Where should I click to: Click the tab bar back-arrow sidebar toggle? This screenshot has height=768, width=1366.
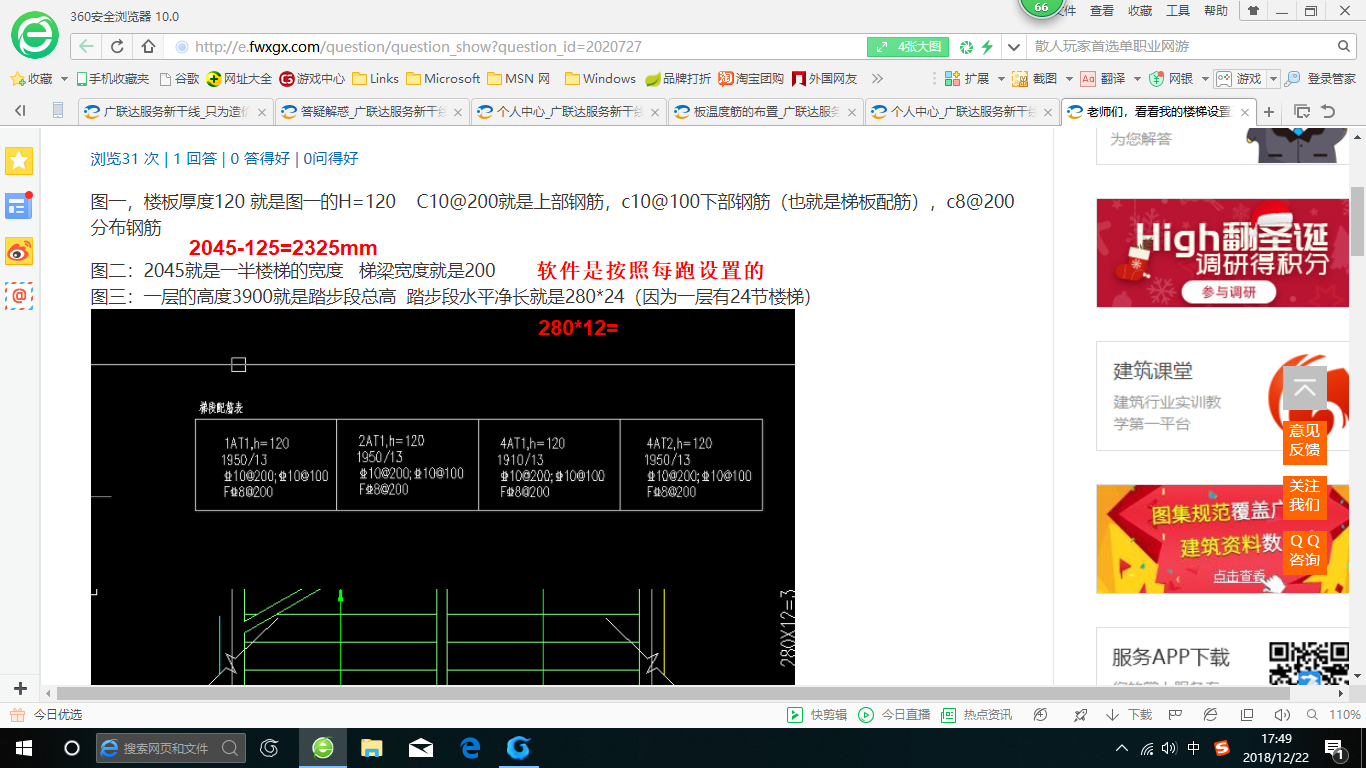[20, 111]
